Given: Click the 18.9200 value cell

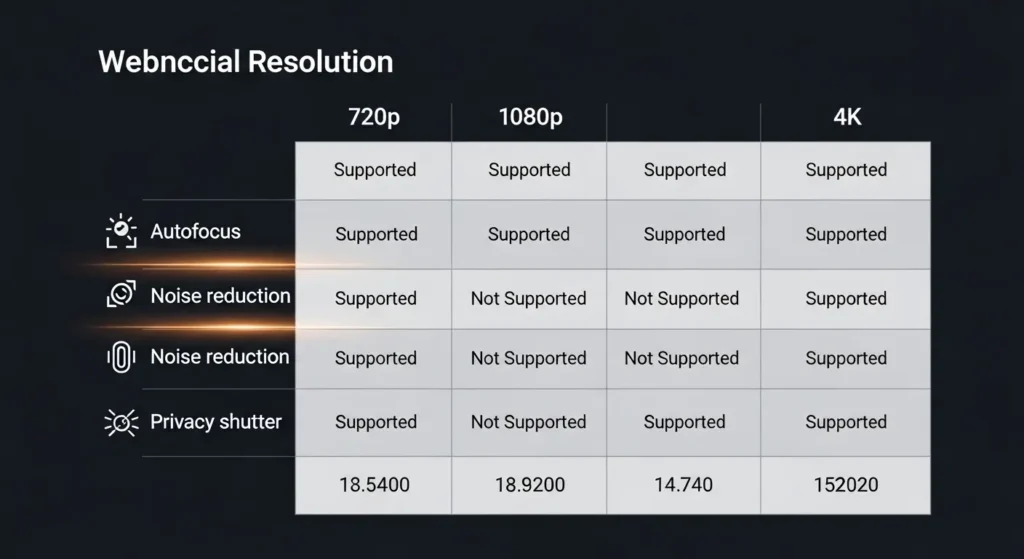Looking at the screenshot, I should tap(529, 485).
